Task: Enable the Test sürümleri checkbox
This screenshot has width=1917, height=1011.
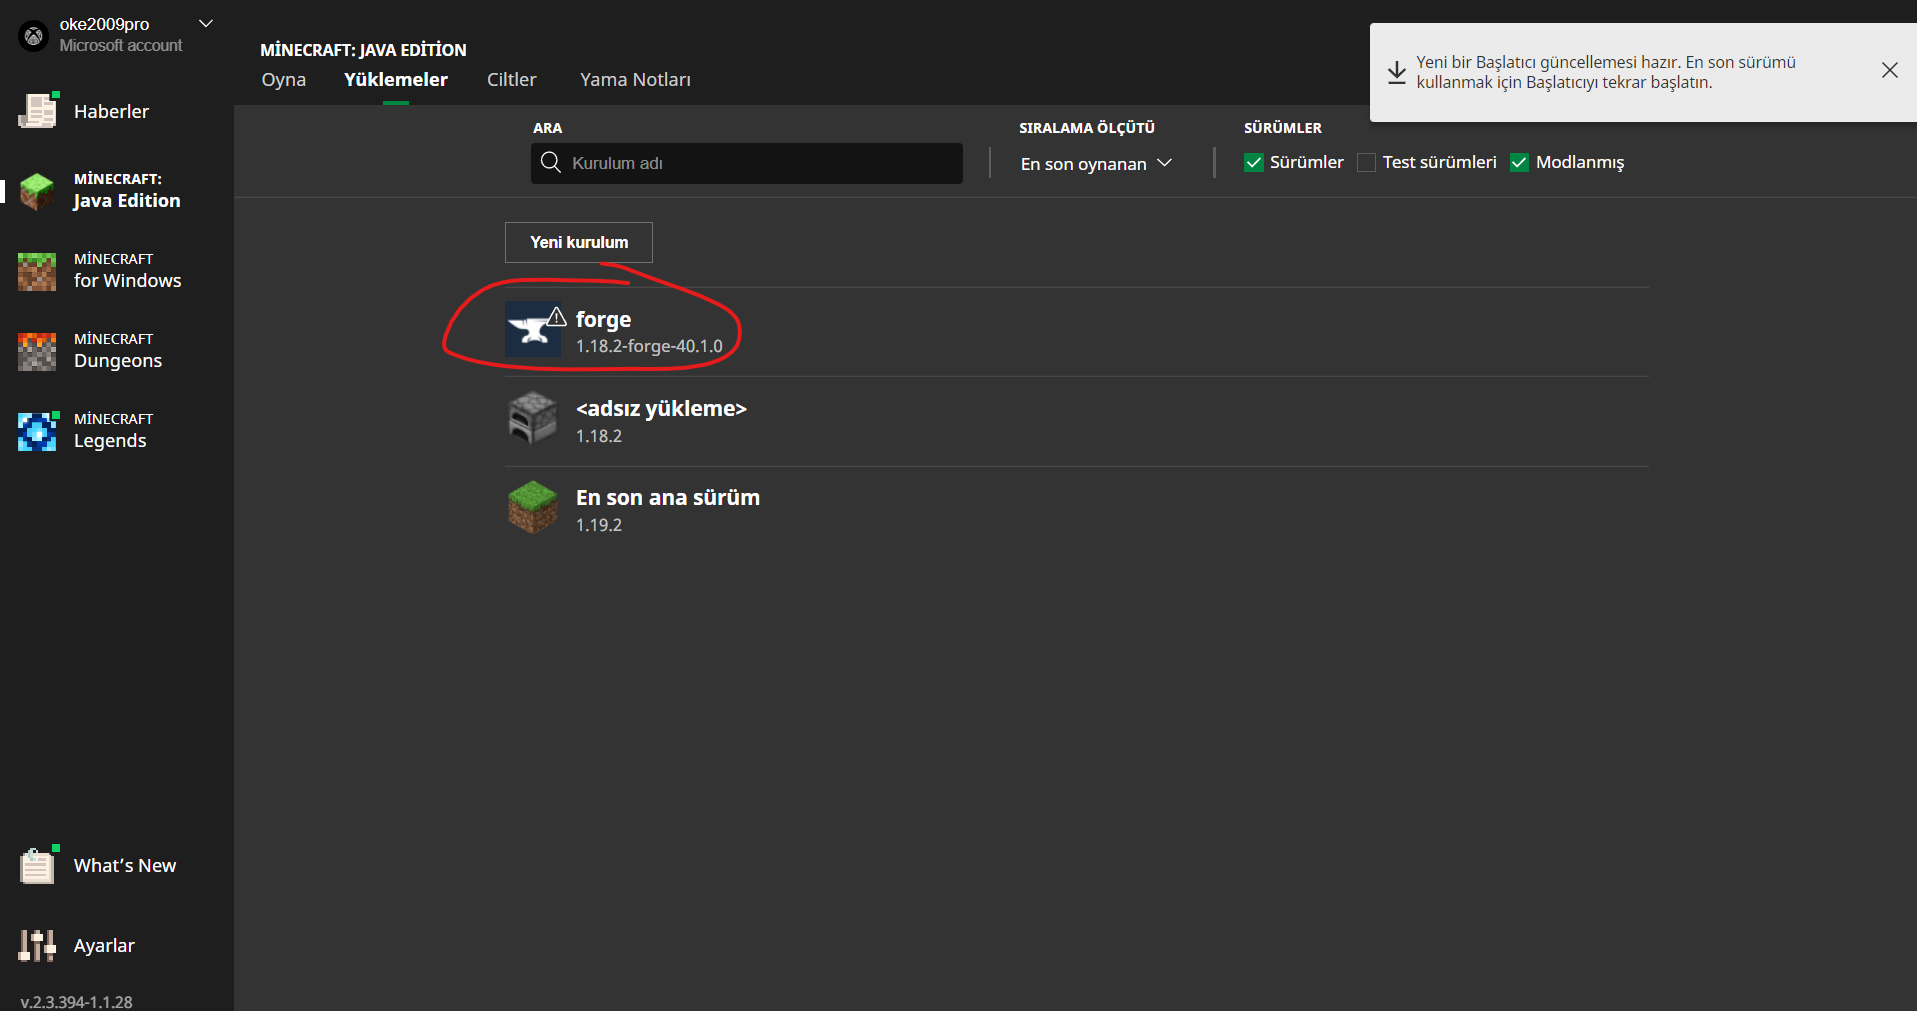Action: click(1366, 162)
